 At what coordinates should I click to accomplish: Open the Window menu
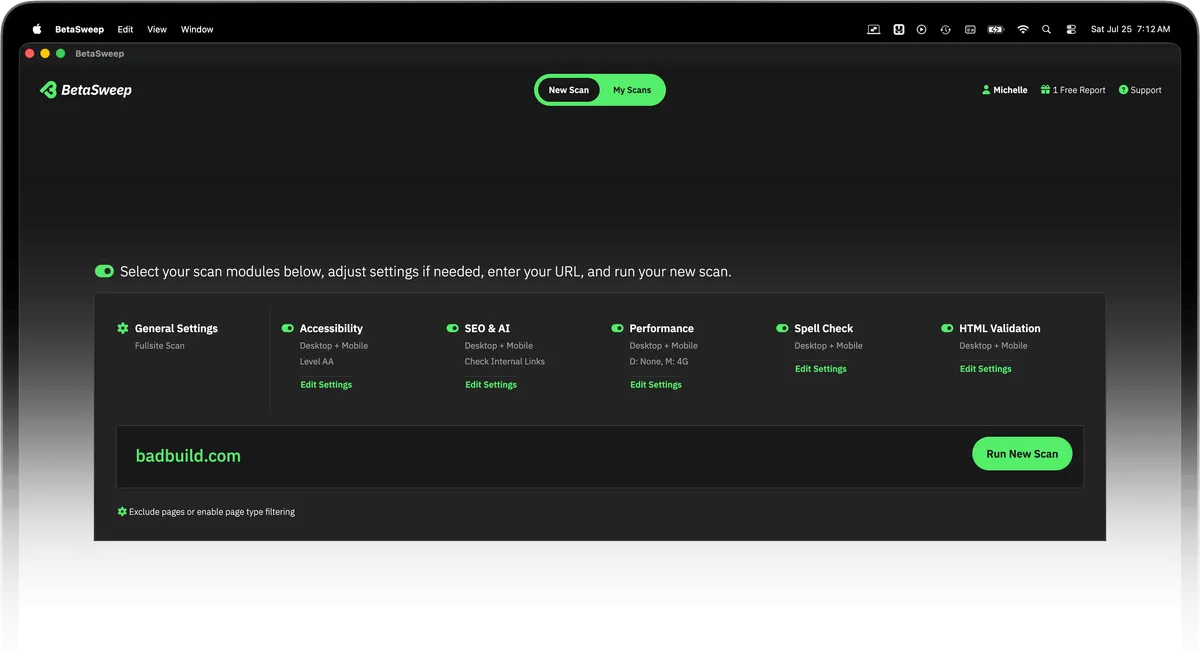(197, 29)
